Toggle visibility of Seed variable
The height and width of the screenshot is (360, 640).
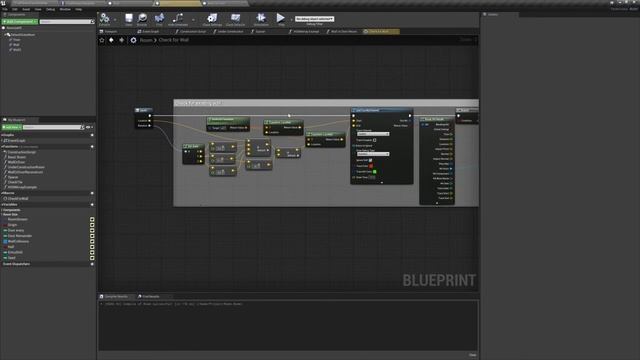coord(92,258)
